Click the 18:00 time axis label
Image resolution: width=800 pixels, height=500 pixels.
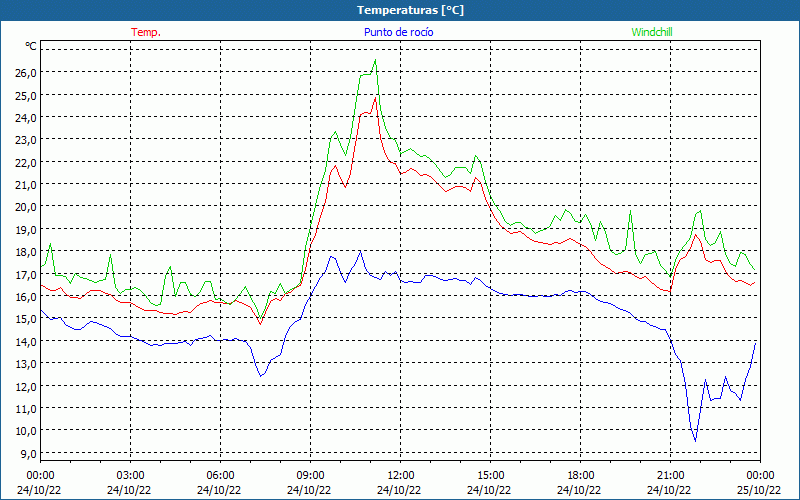(580, 475)
